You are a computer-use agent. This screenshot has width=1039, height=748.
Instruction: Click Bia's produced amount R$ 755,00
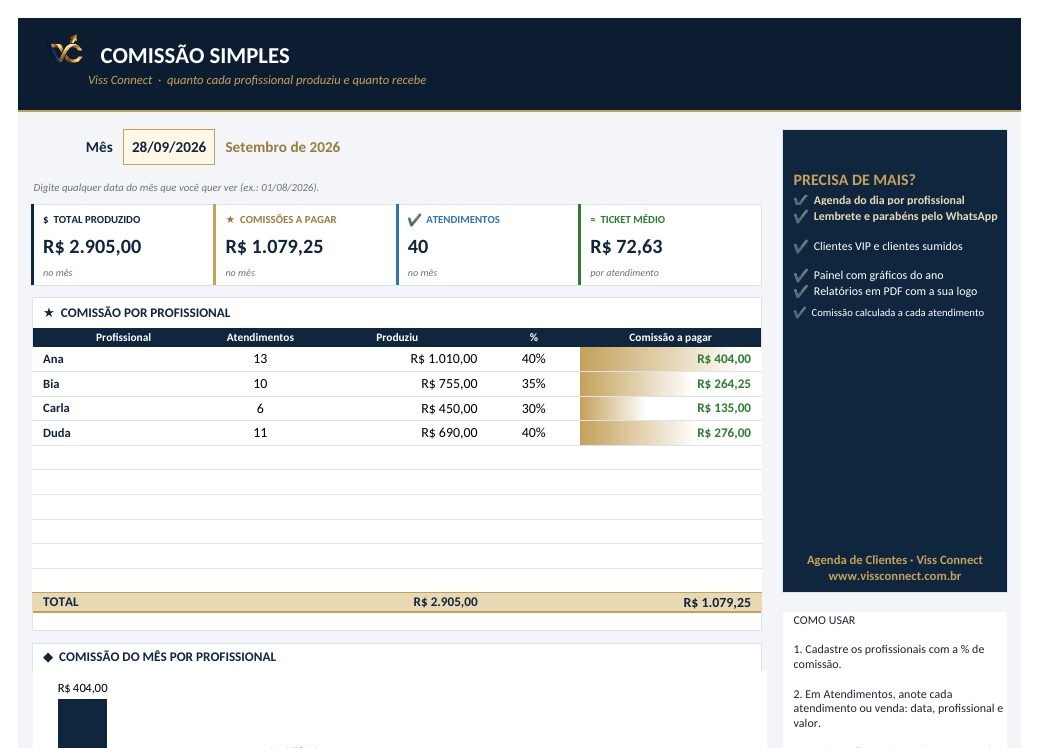pos(449,384)
